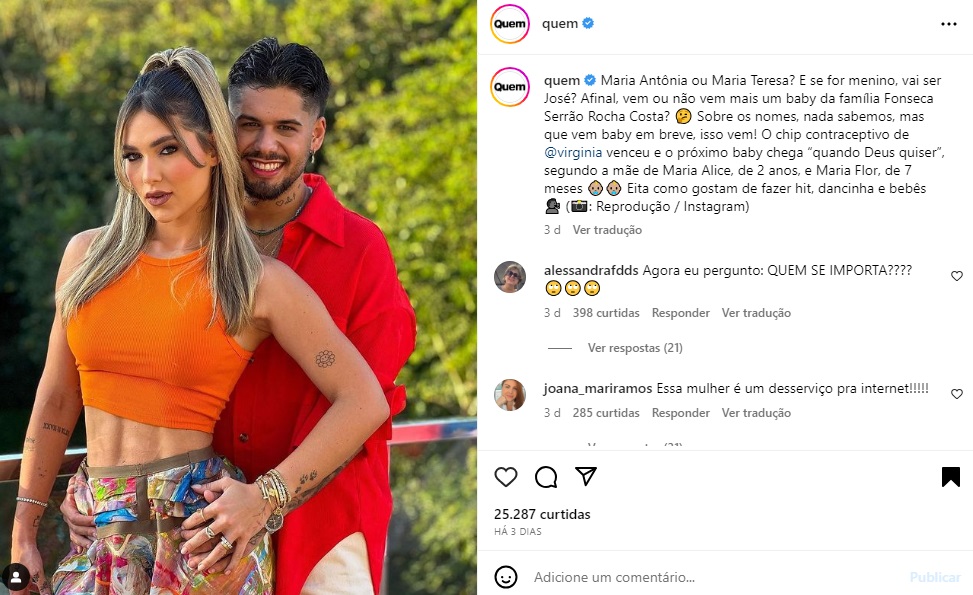Open the Quem avatar beside the caption
The image size is (973, 595).
[510, 87]
